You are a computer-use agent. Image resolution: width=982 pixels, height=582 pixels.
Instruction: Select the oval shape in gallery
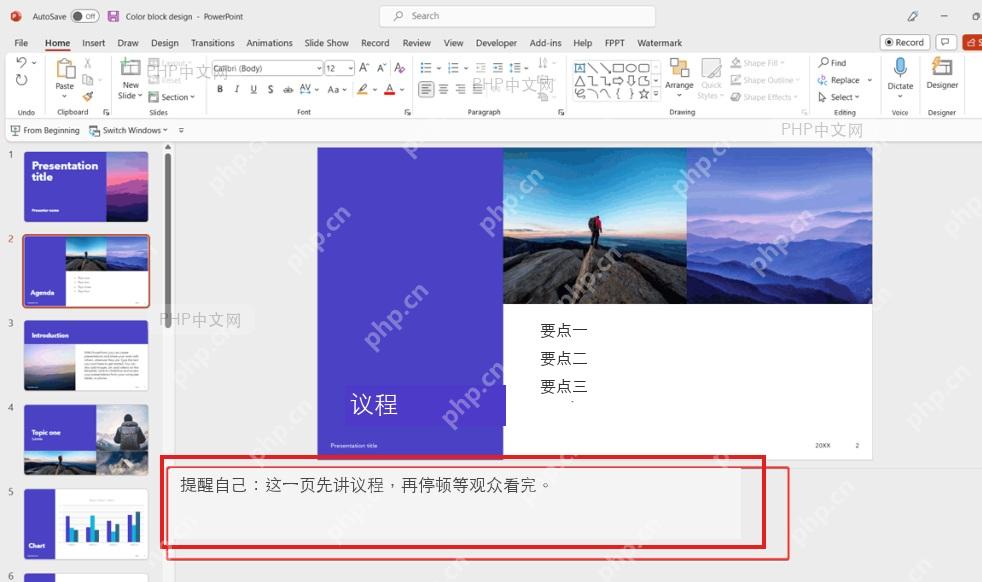pos(631,68)
